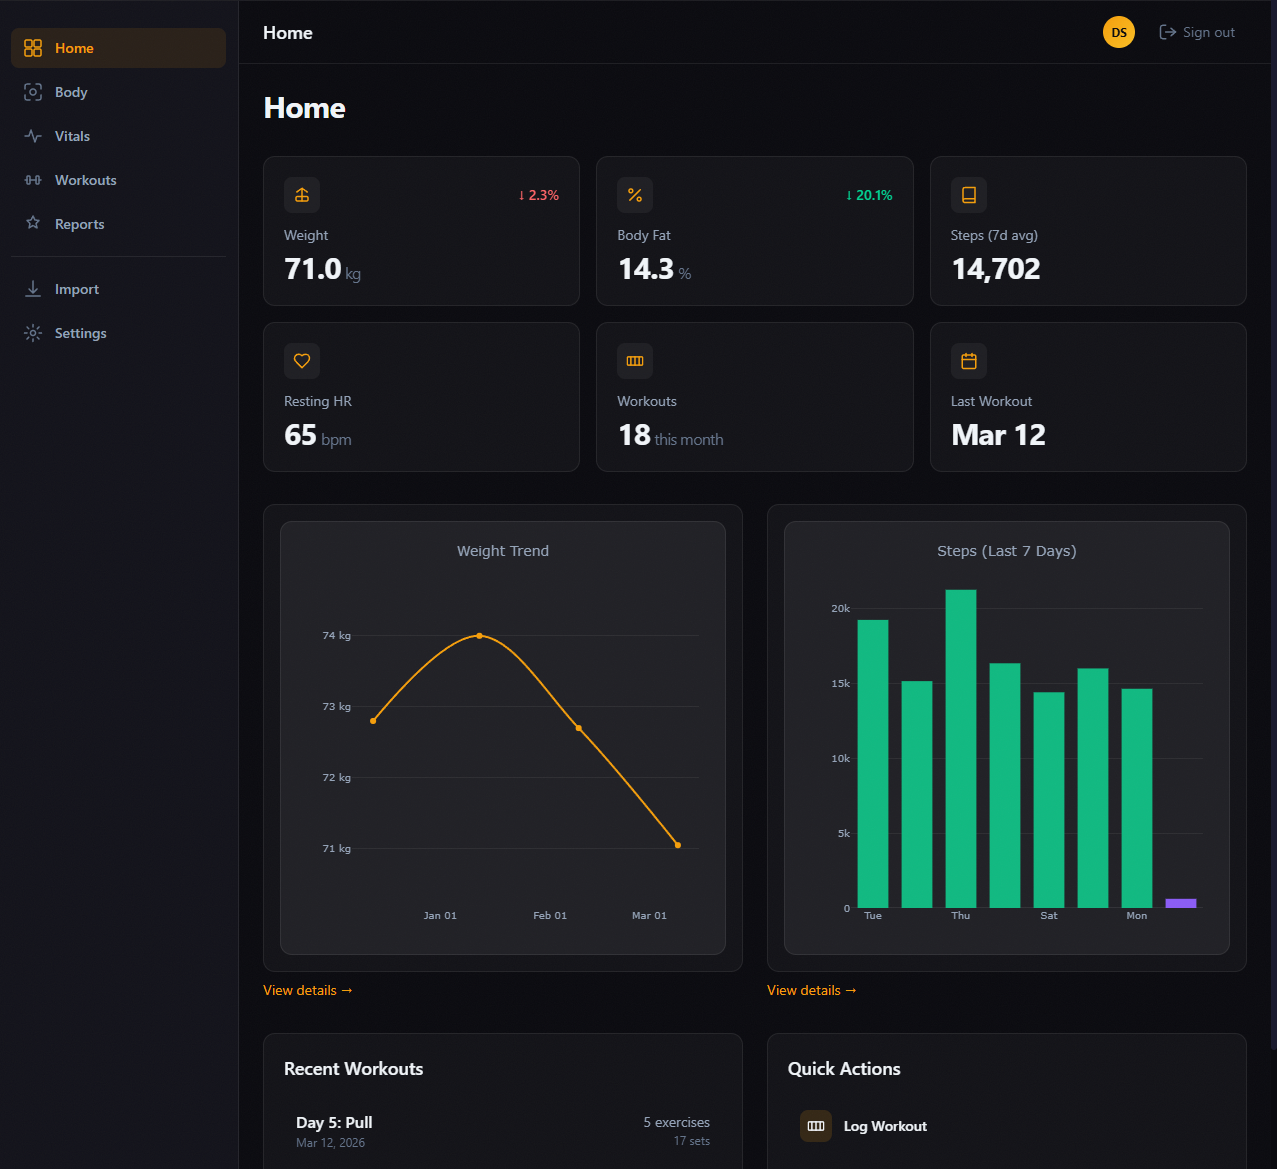Navigate to Workouts in sidebar

click(85, 180)
